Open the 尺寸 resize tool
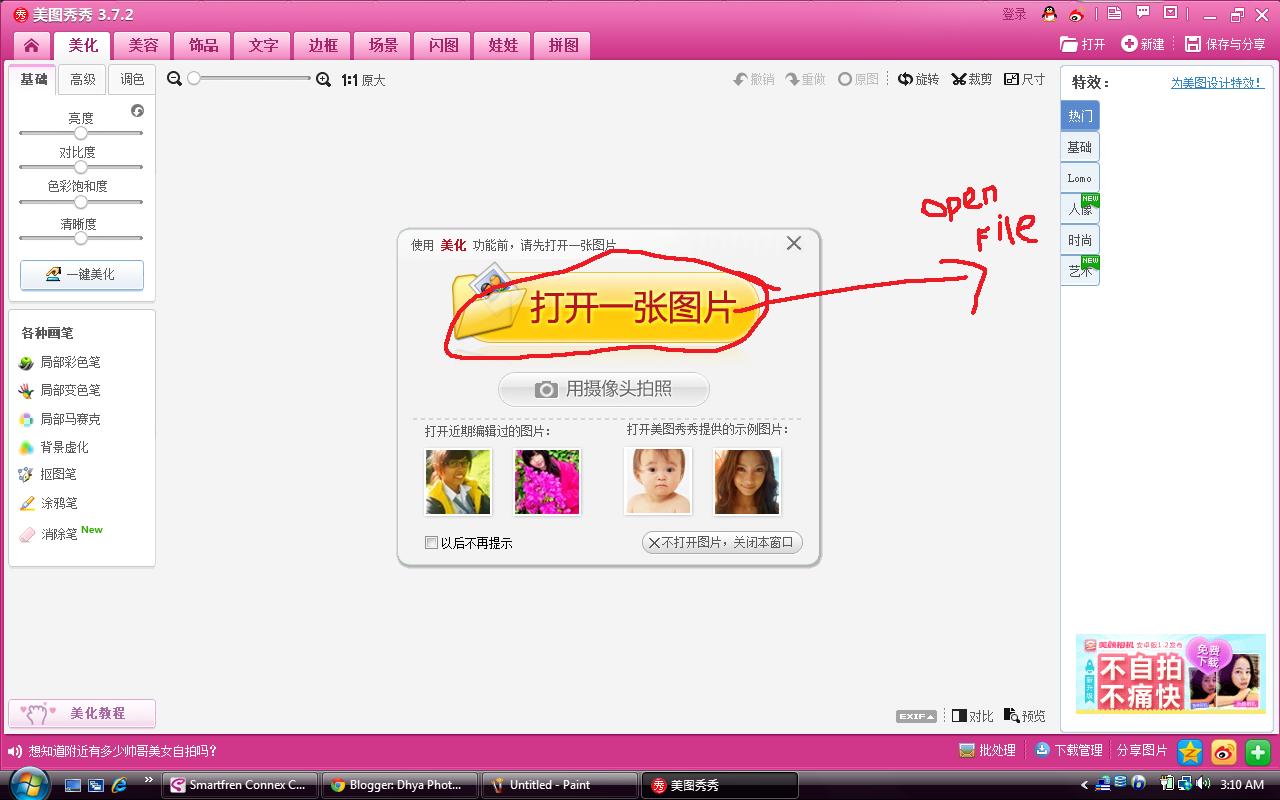 1024,79
